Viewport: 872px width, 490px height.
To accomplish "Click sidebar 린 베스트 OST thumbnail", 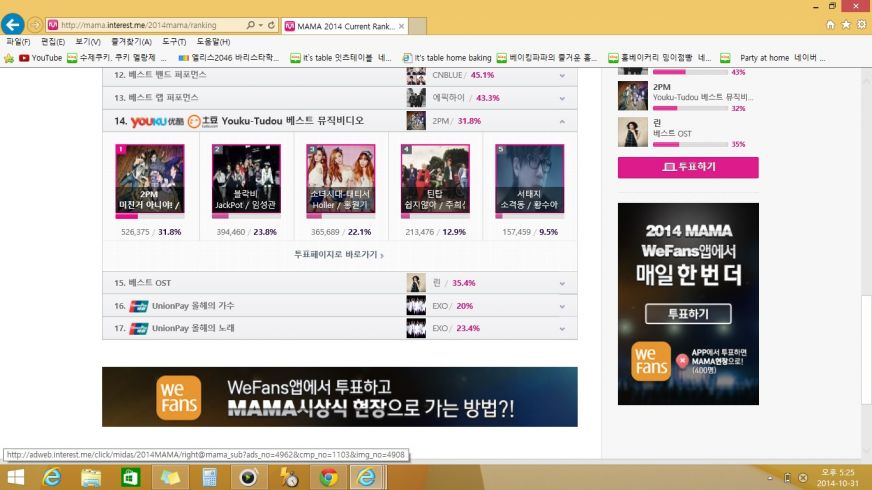I will tap(632, 132).
